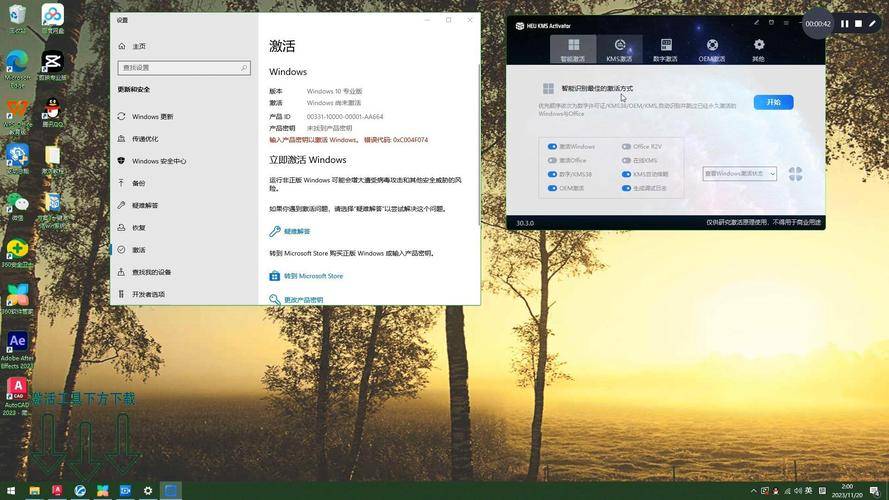
Task: Pause the screen recording
Action: (845, 24)
